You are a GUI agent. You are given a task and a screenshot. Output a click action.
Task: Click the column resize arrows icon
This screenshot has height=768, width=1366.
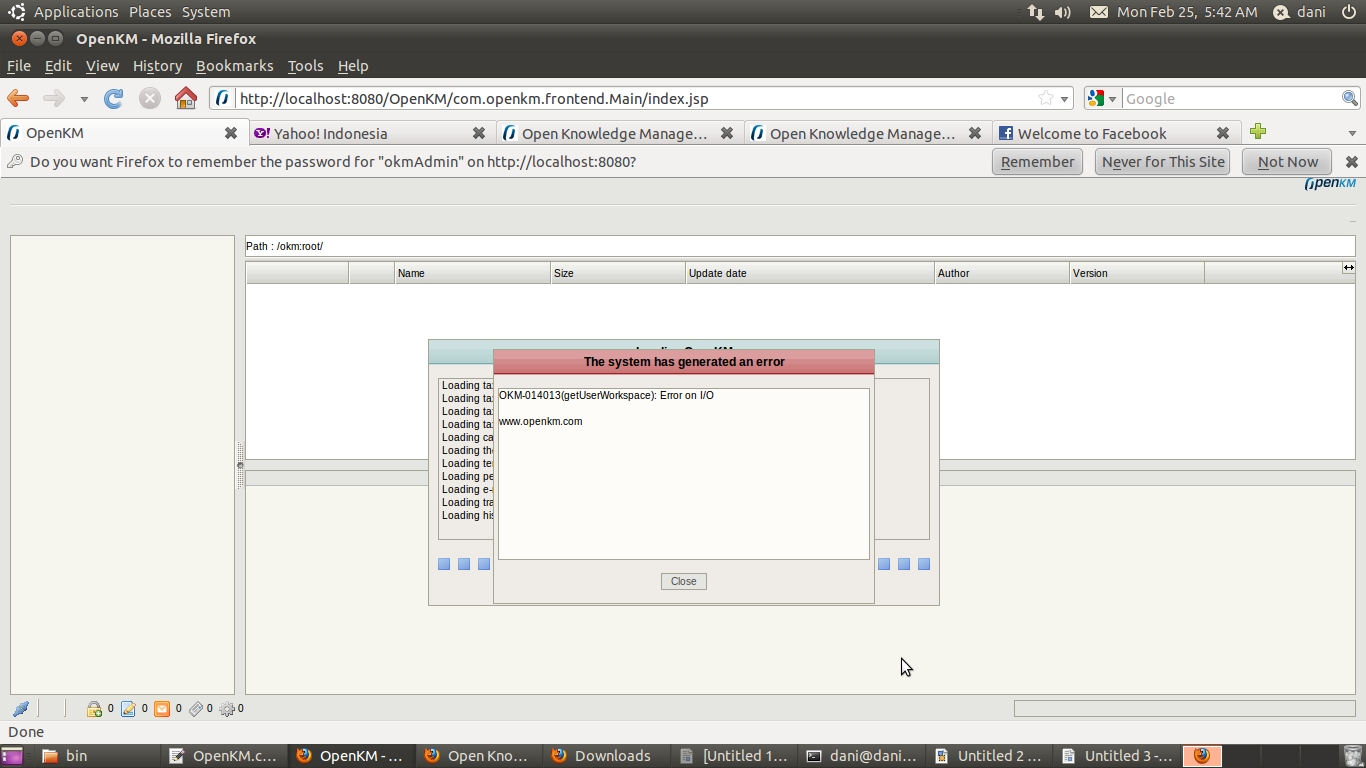tap(1348, 268)
